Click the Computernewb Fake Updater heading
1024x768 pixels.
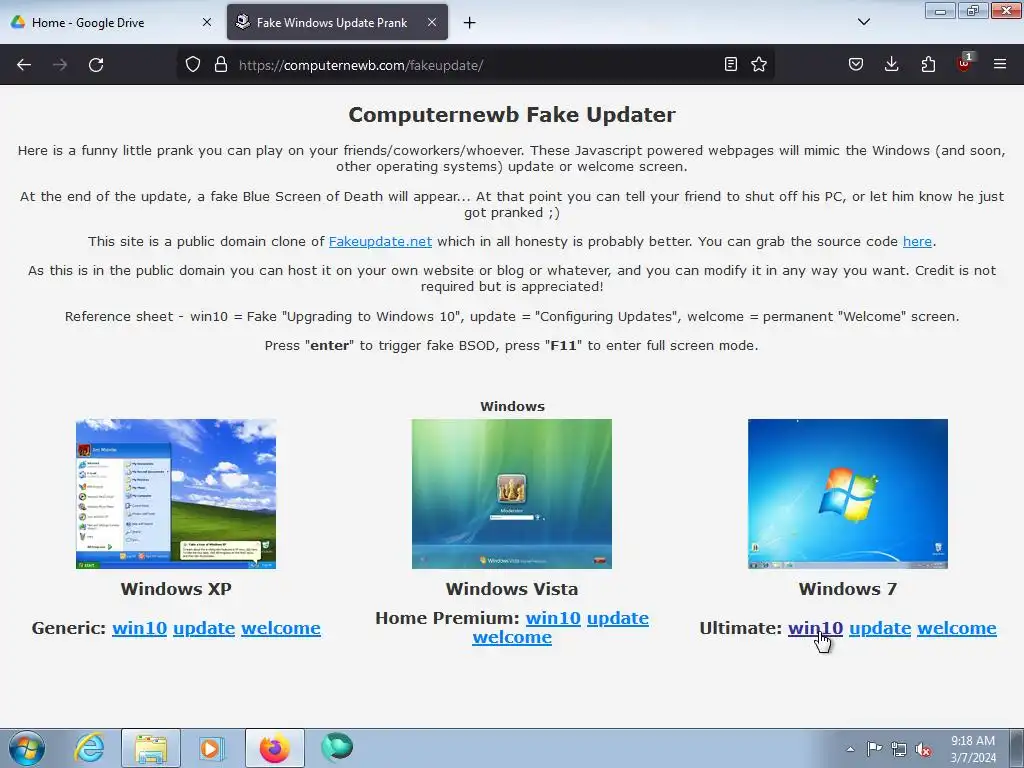click(x=512, y=114)
